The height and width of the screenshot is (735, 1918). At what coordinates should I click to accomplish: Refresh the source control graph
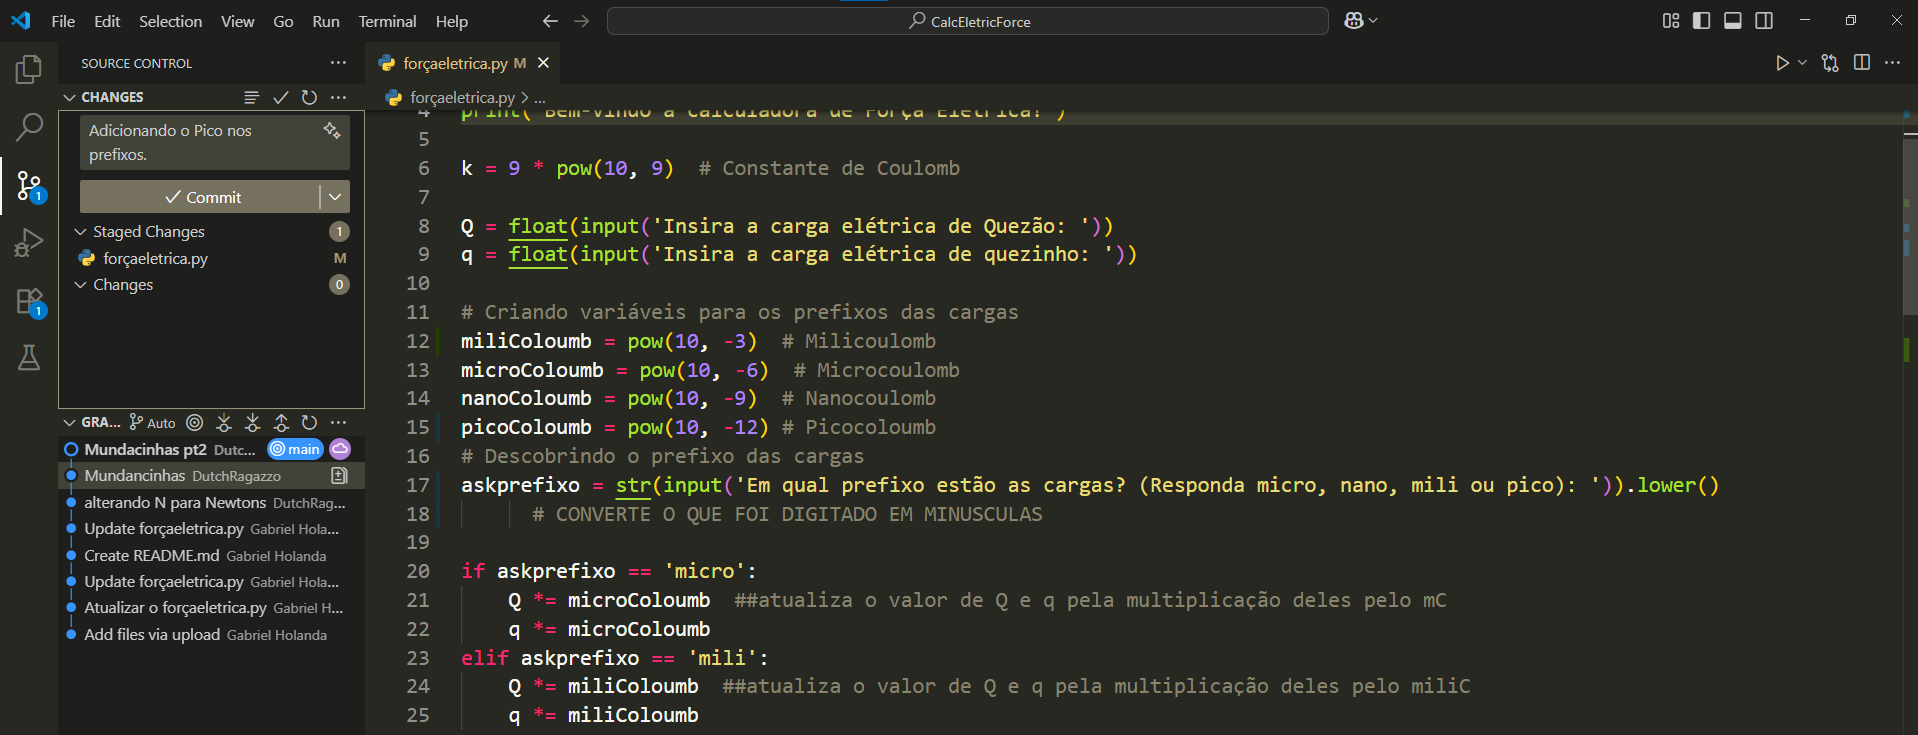click(x=310, y=423)
